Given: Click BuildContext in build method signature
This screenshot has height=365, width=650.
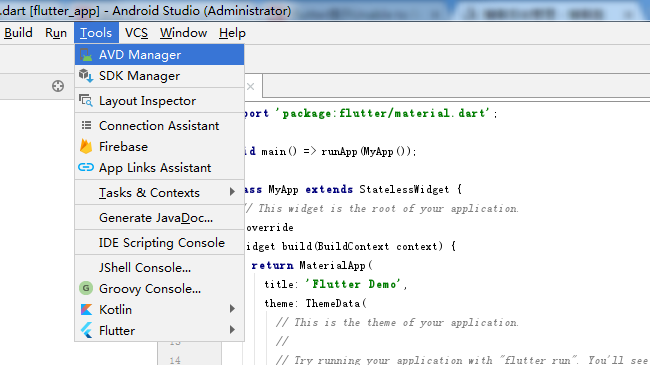Looking at the screenshot, I should tap(354, 246).
